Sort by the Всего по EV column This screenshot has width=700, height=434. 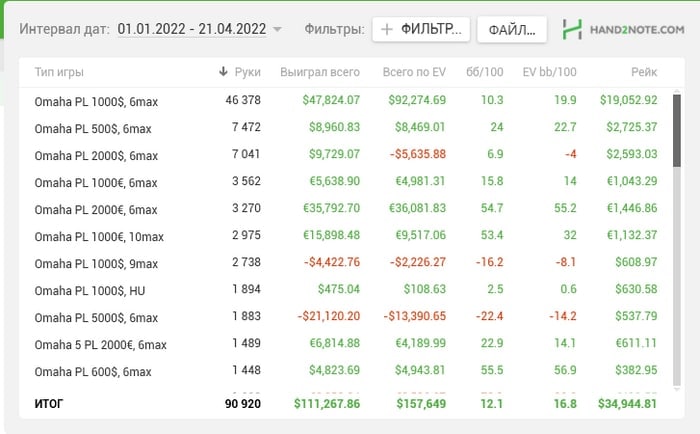point(414,72)
